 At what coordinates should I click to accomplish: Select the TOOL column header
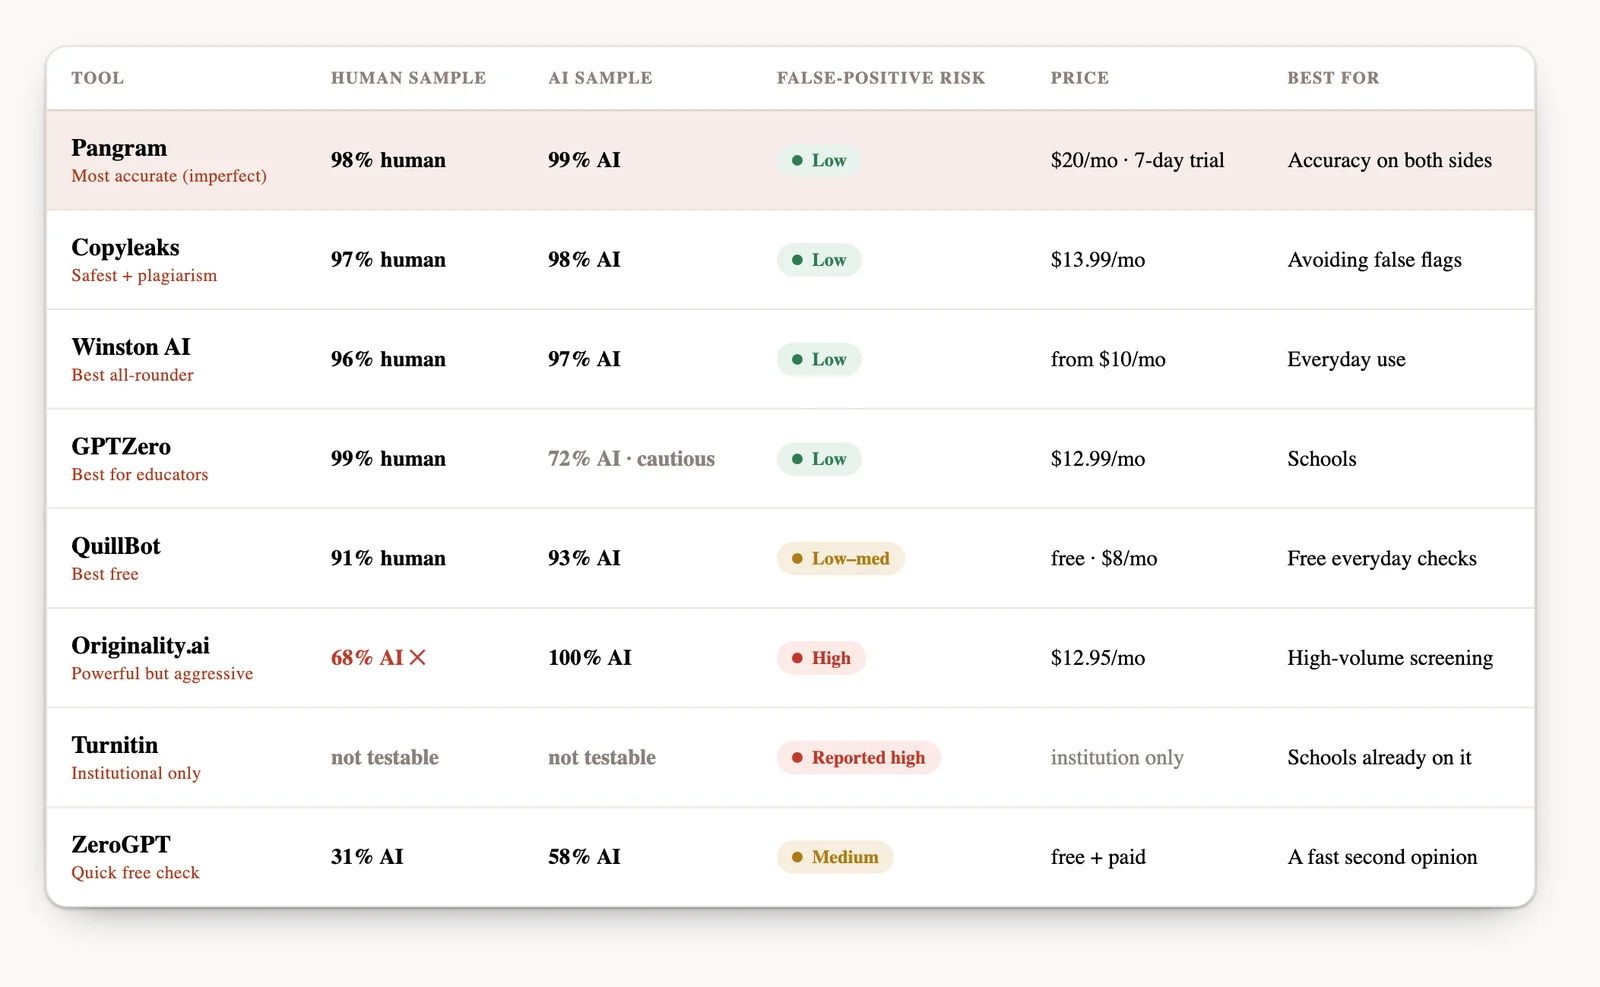(x=98, y=78)
